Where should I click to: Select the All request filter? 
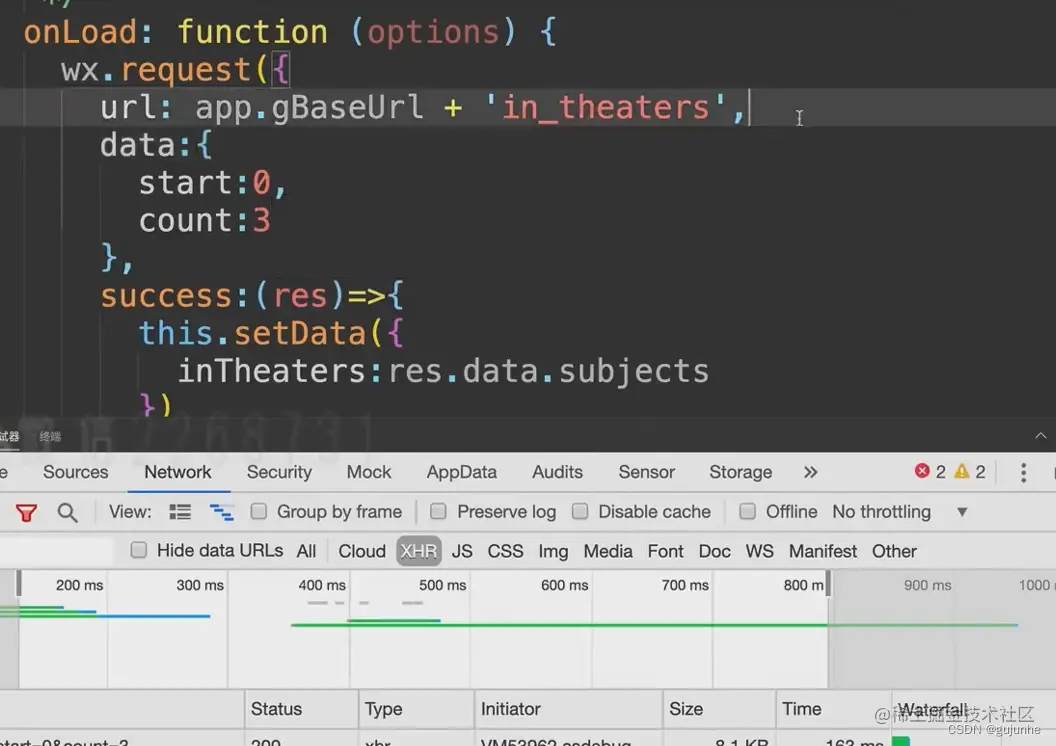click(x=306, y=551)
